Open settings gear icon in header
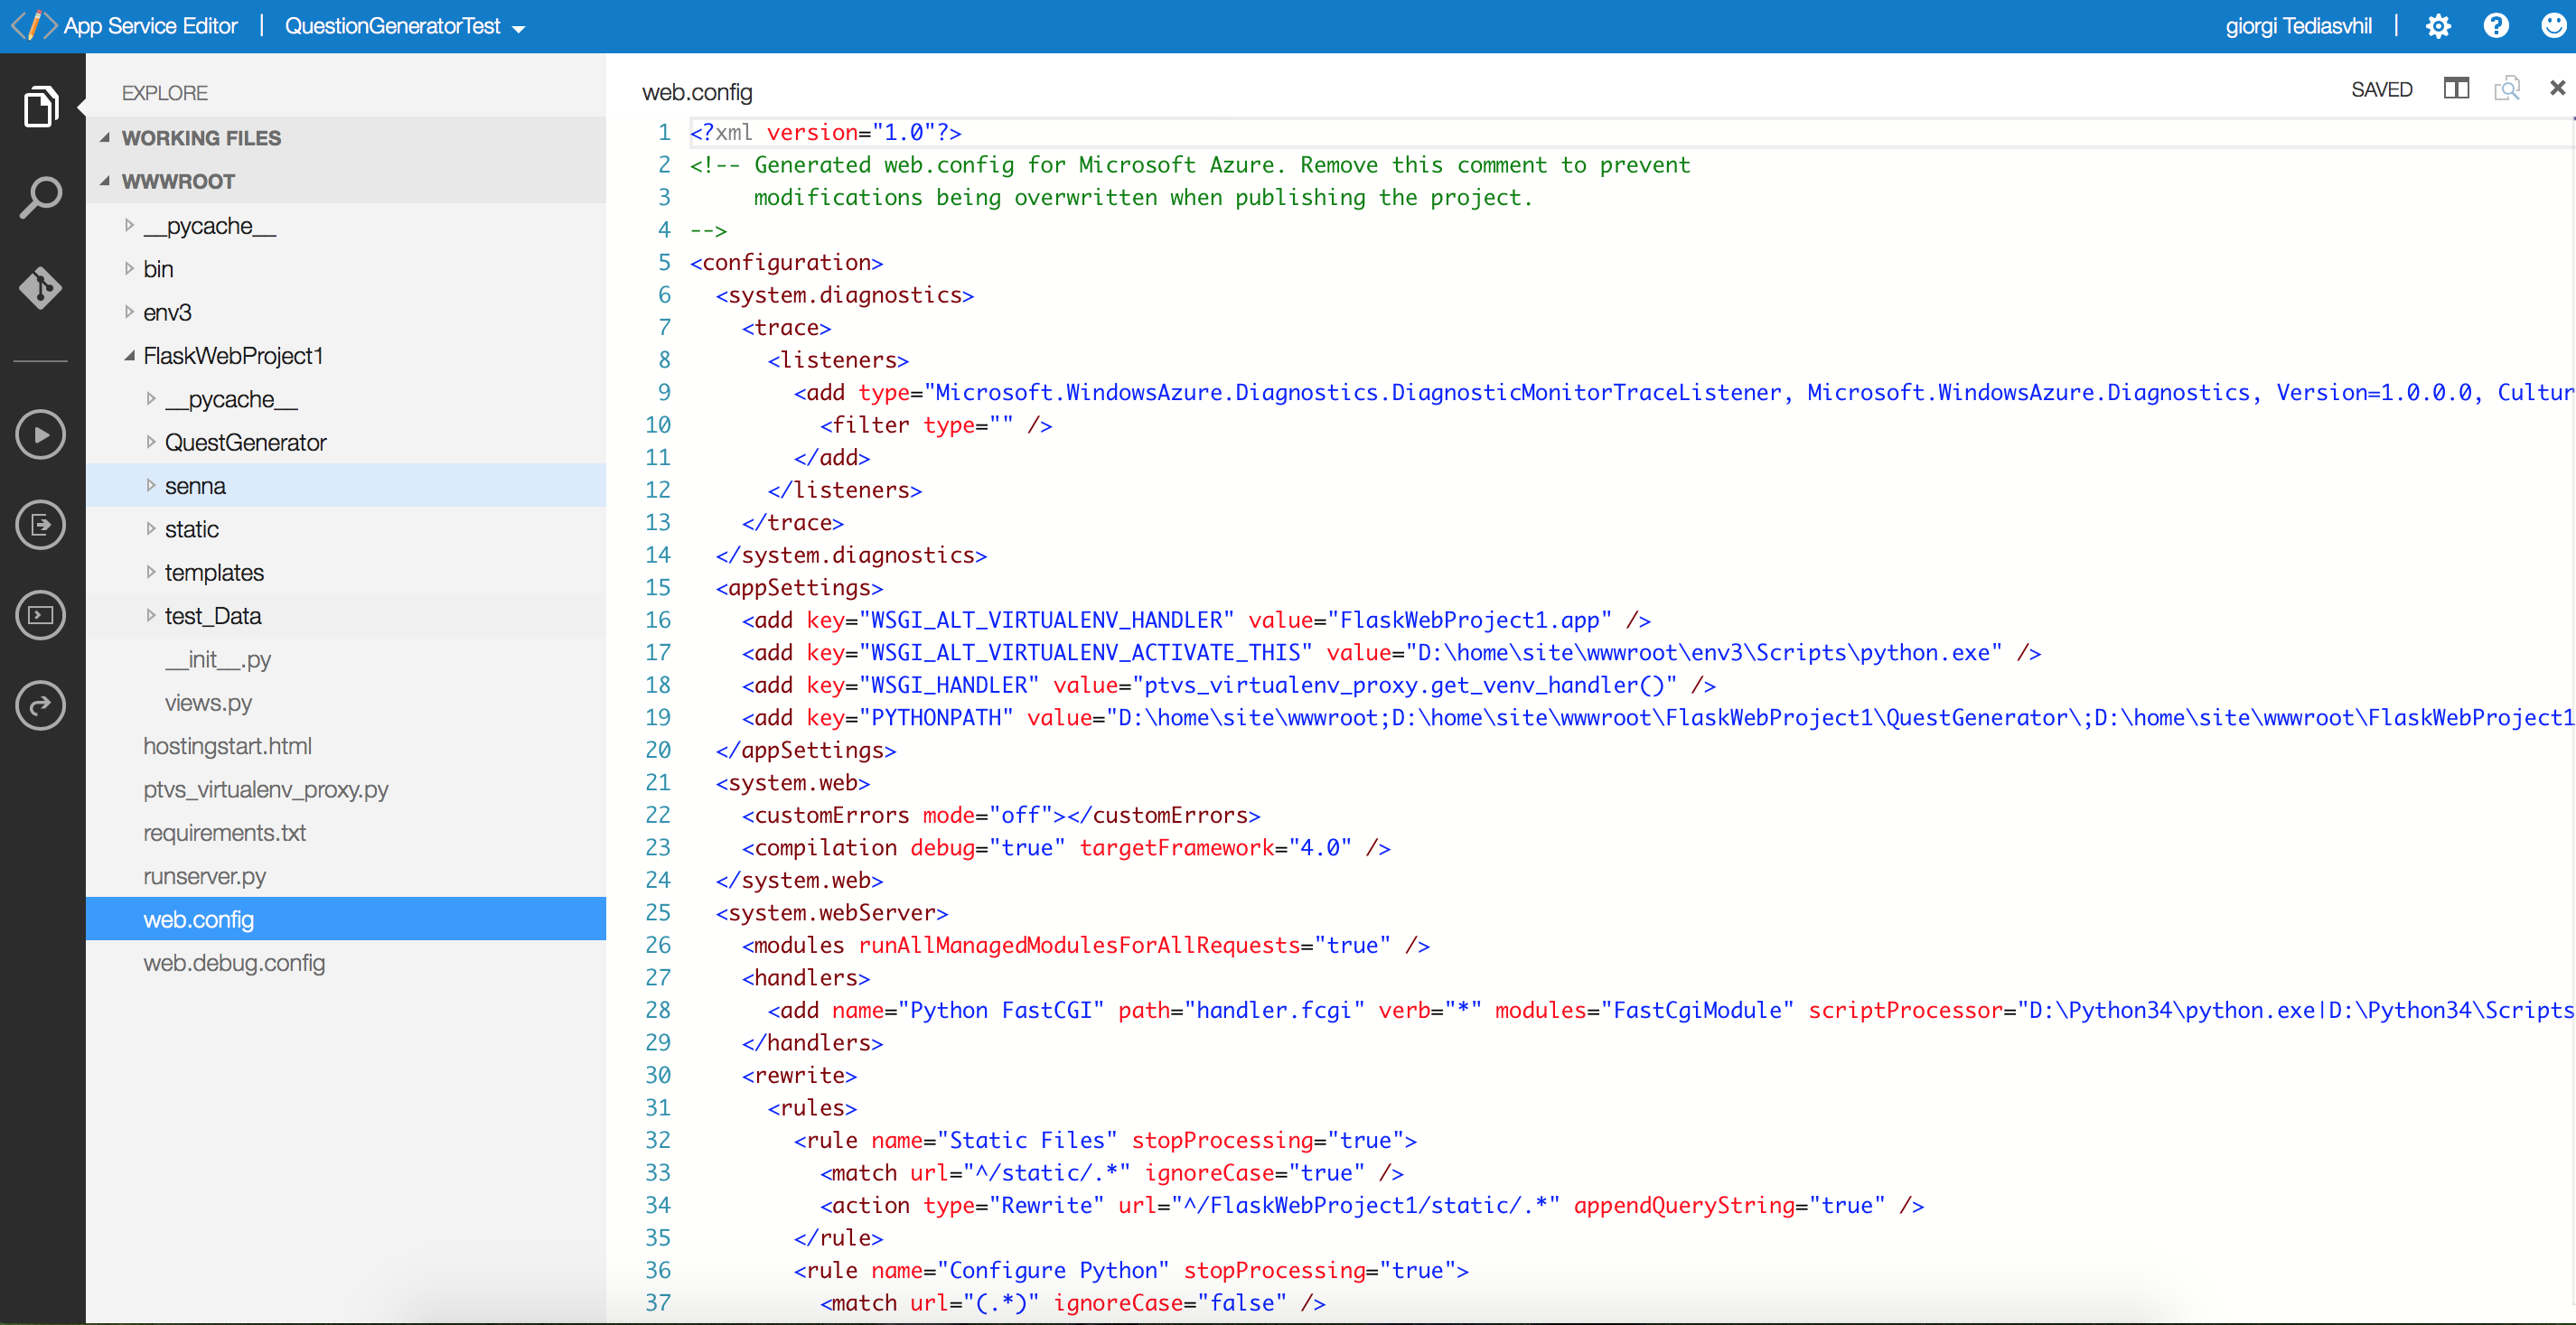 point(2438,27)
